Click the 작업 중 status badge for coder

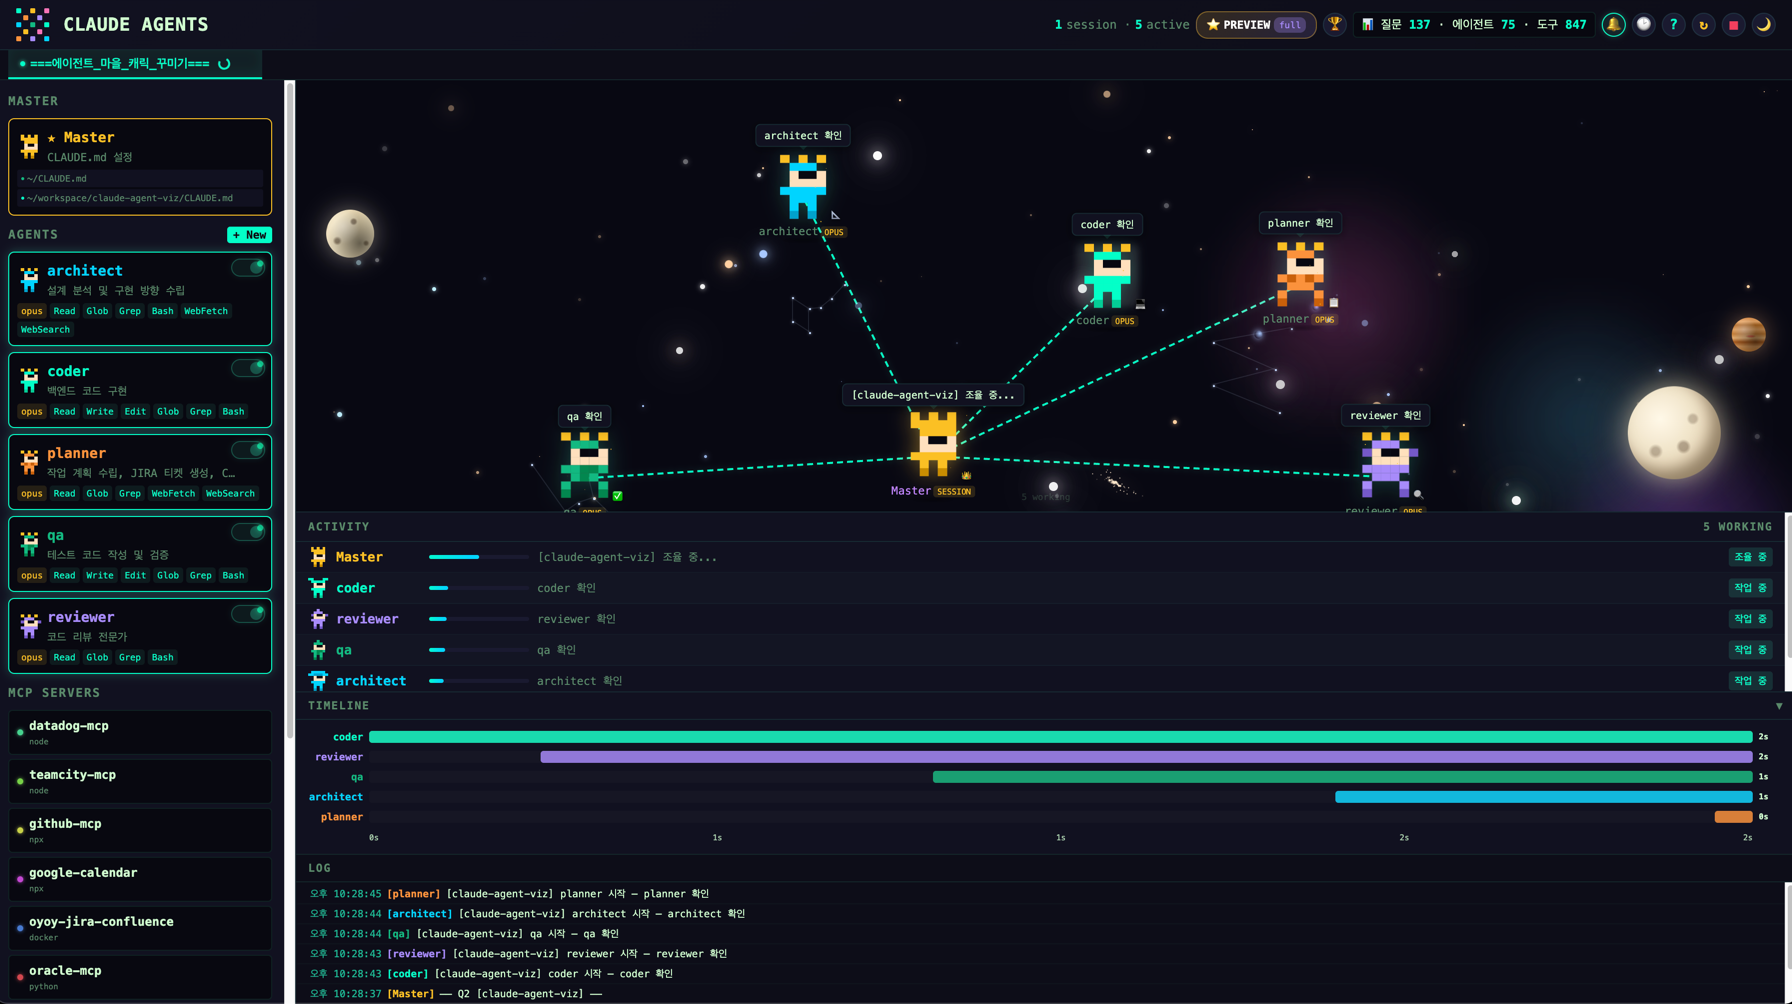pos(1750,588)
